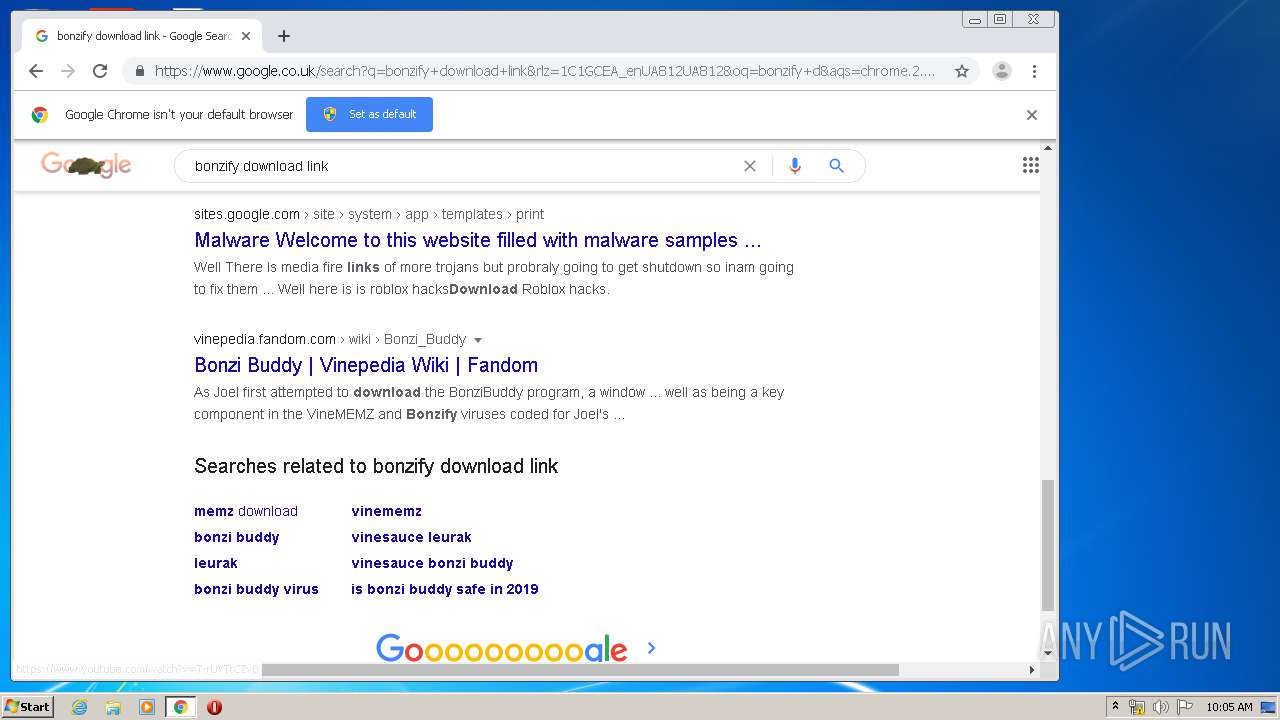The image size is (1280, 720).
Task: Click the Chrome taskbar icon
Action: coord(180,707)
